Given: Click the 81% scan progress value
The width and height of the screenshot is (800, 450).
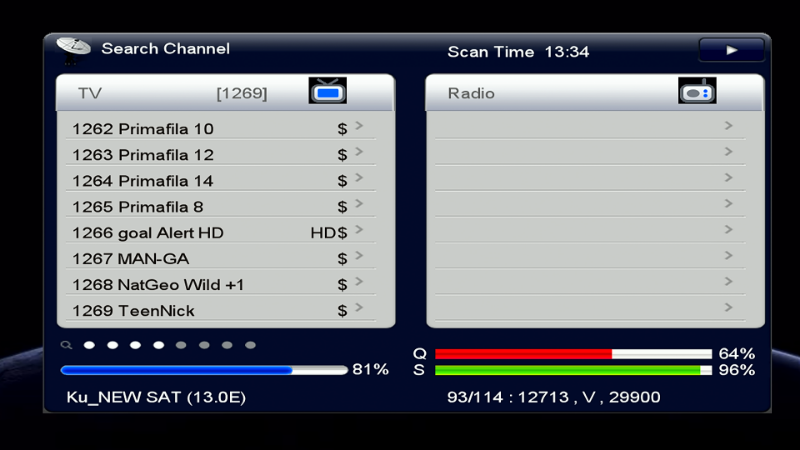Looking at the screenshot, I should pos(370,369).
